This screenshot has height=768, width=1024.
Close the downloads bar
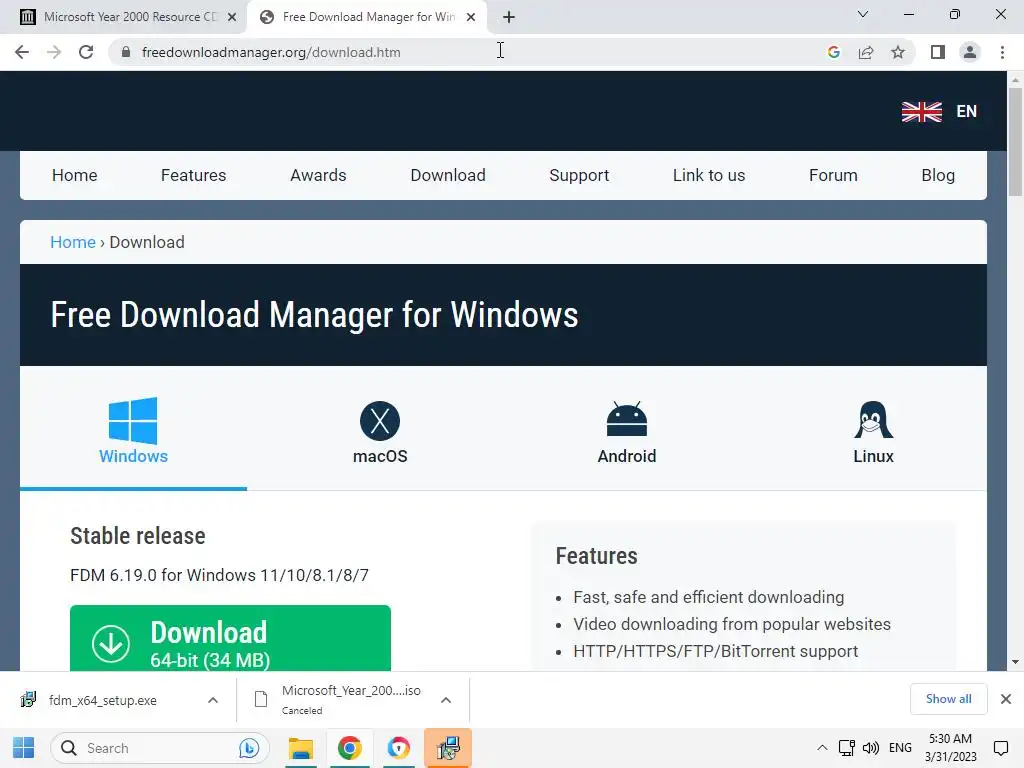tap(1006, 699)
